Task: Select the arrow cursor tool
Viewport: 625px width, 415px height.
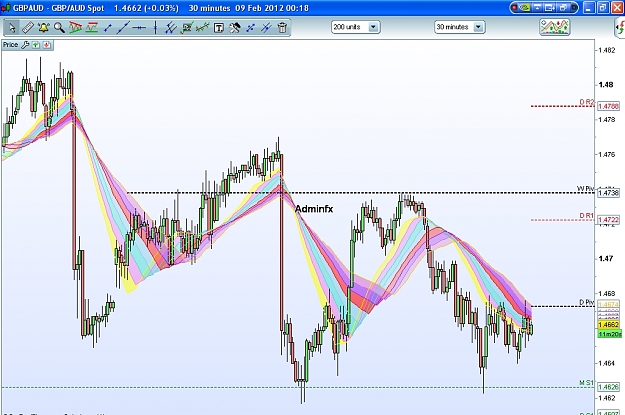Action: (12, 28)
